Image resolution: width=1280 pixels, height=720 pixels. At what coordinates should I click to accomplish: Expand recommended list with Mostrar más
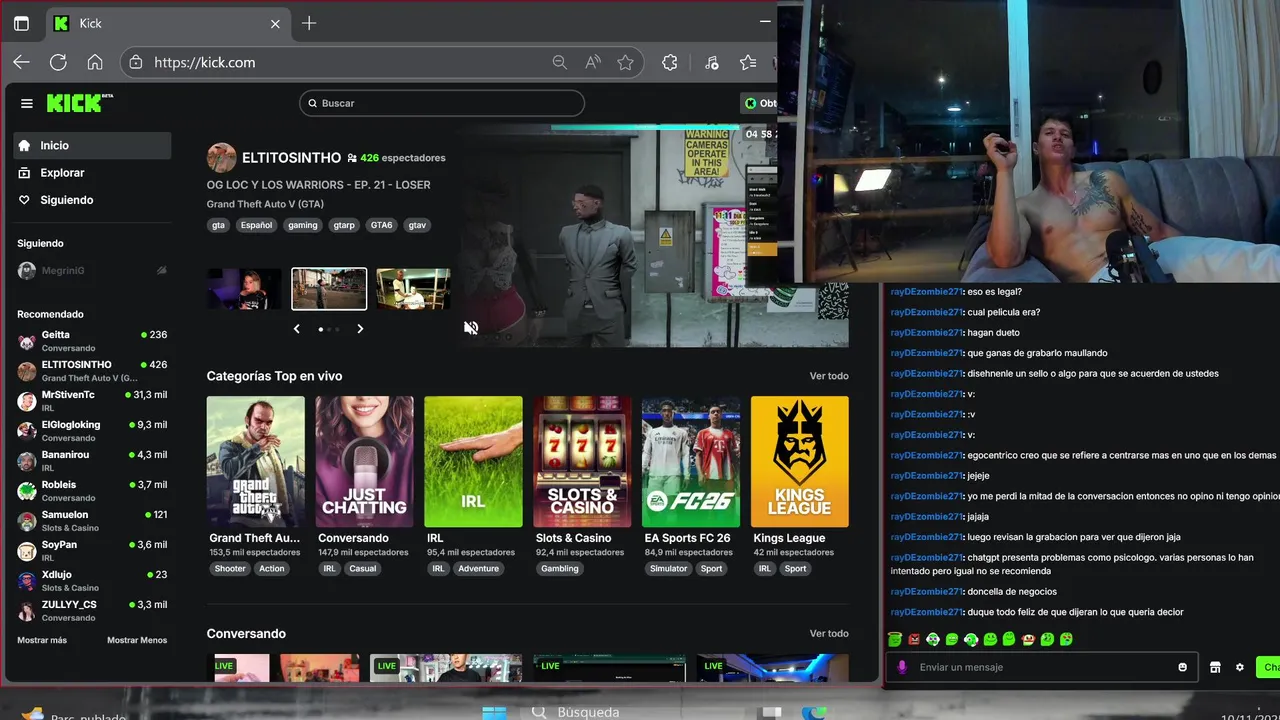42,640
